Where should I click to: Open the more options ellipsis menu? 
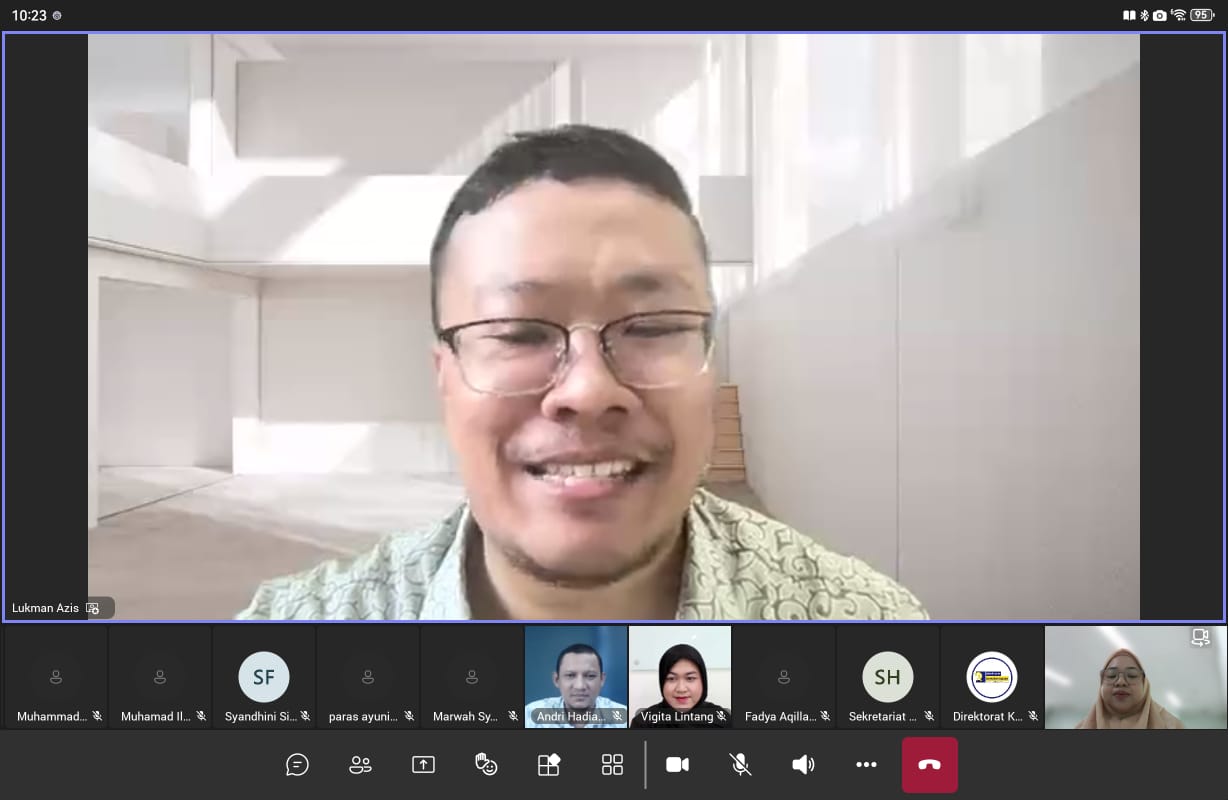pyautogui.click(x=866, y=765)
